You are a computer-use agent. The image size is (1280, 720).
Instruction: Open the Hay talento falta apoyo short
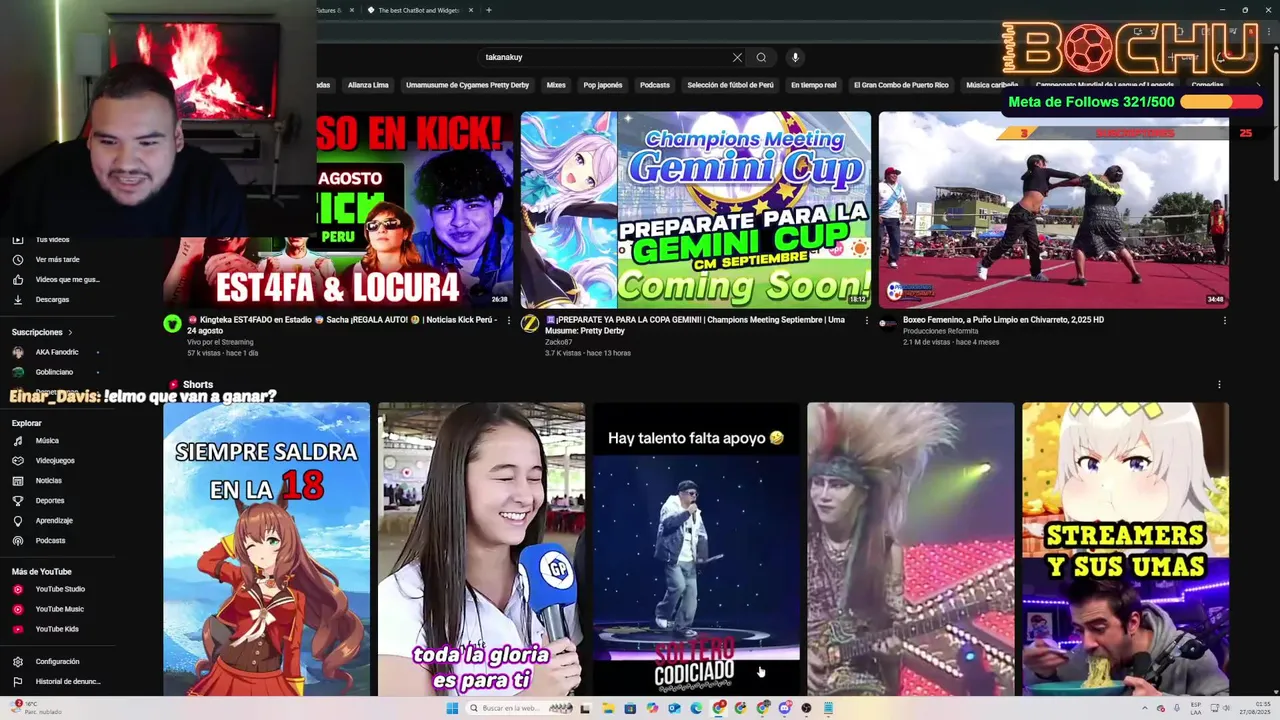point(696,548)
